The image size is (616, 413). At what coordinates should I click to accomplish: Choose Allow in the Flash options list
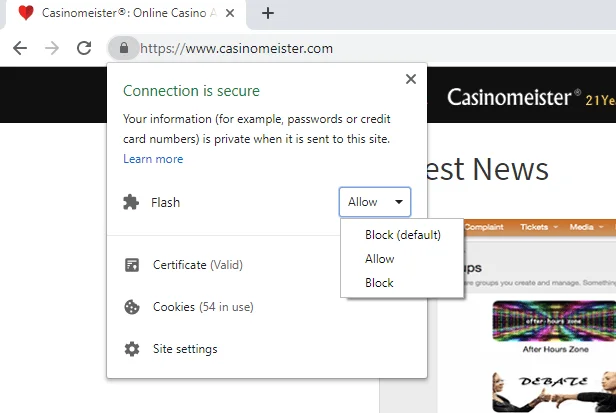[x=403, y=259]
